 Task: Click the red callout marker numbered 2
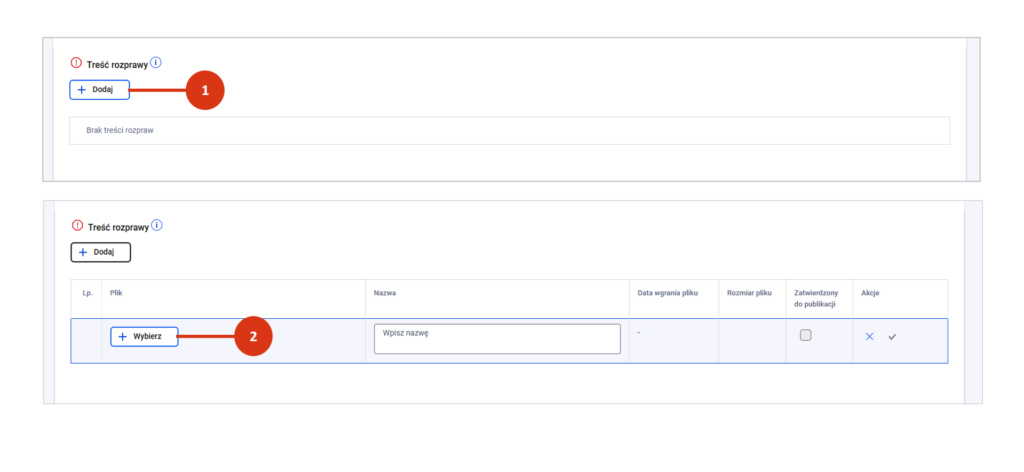(253, 337)
